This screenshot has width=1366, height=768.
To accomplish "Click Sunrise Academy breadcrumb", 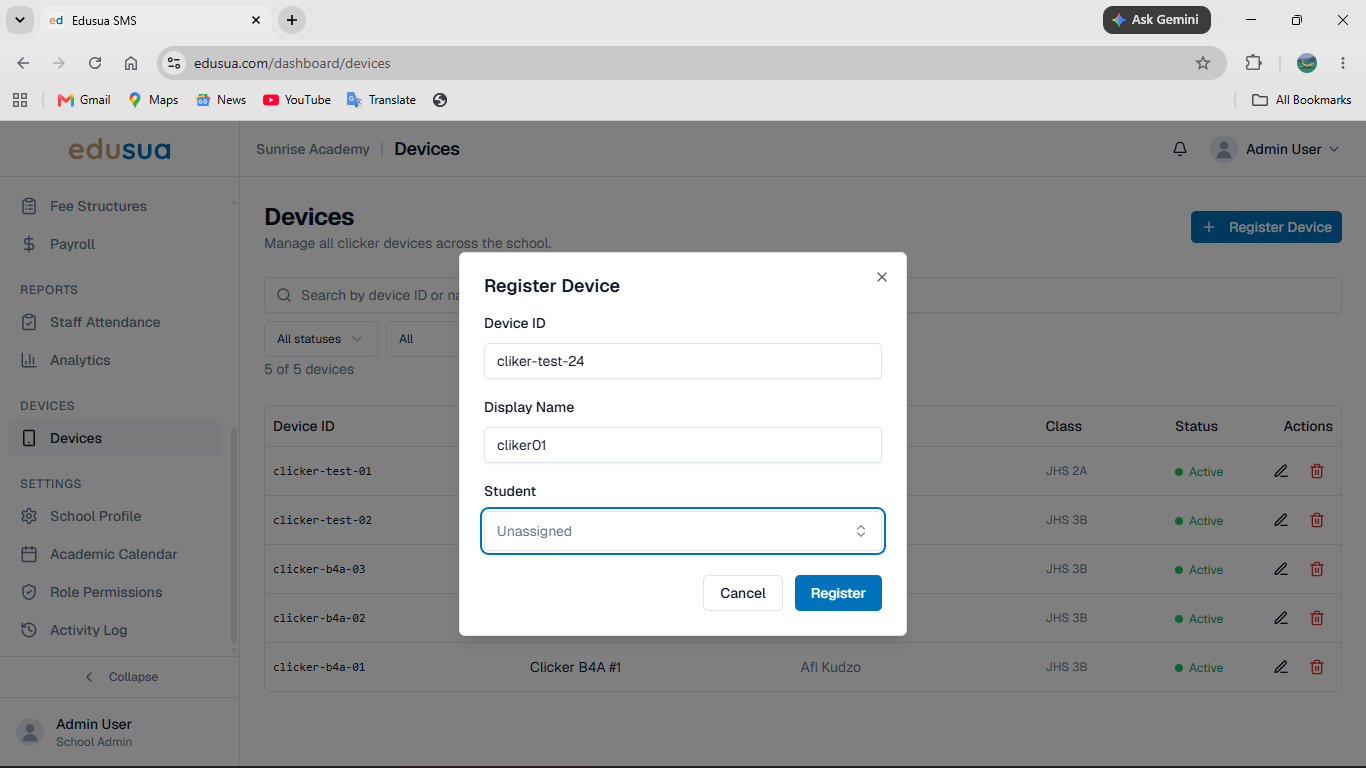I will click(313, 149).
